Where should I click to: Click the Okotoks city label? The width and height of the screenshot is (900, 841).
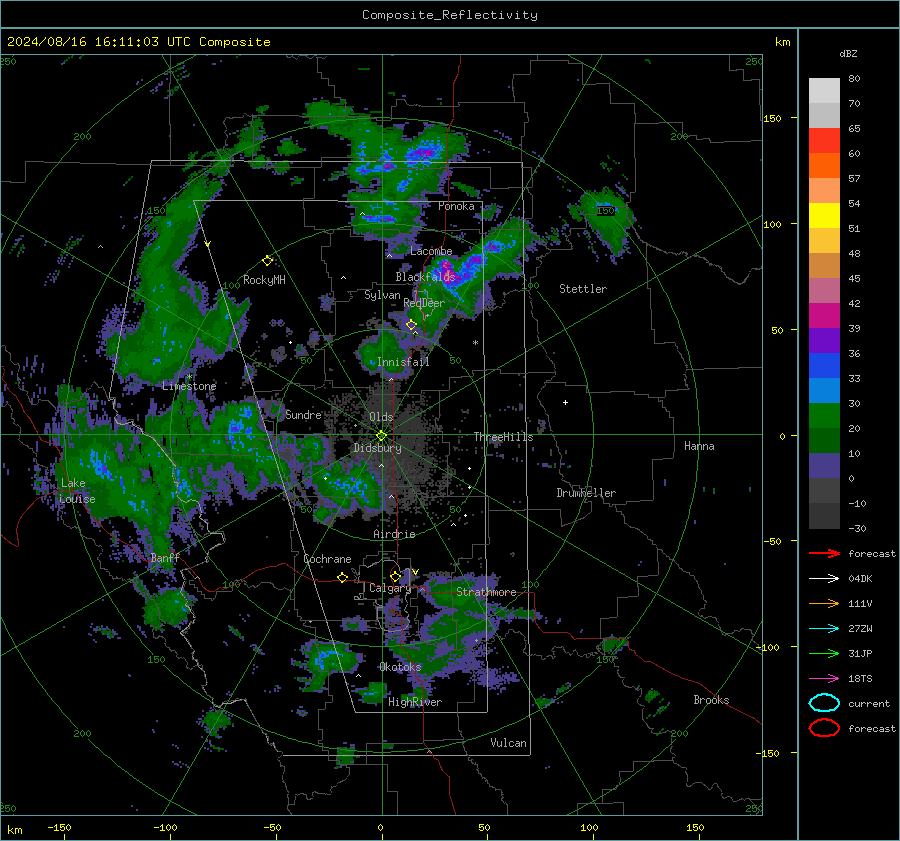point(400,666)
